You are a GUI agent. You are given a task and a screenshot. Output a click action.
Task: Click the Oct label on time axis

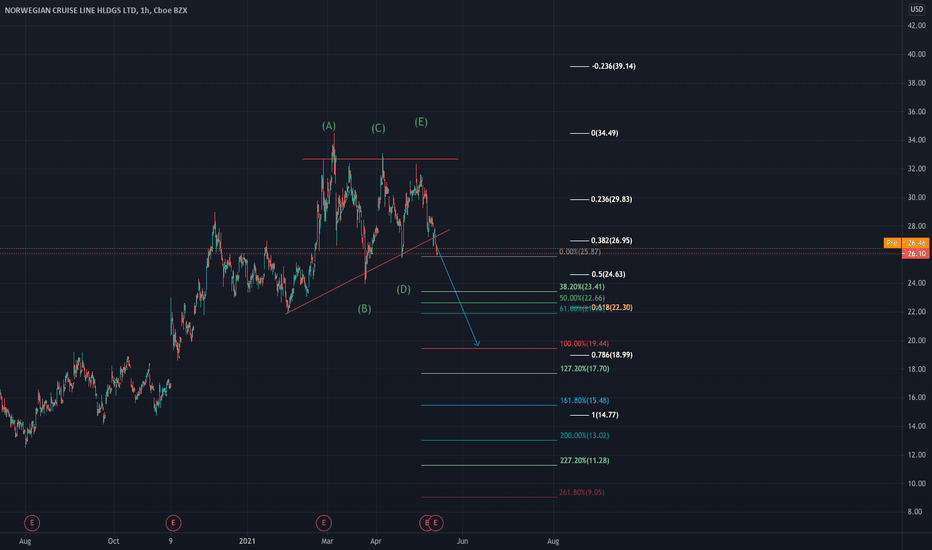click(x=114, y=541)
